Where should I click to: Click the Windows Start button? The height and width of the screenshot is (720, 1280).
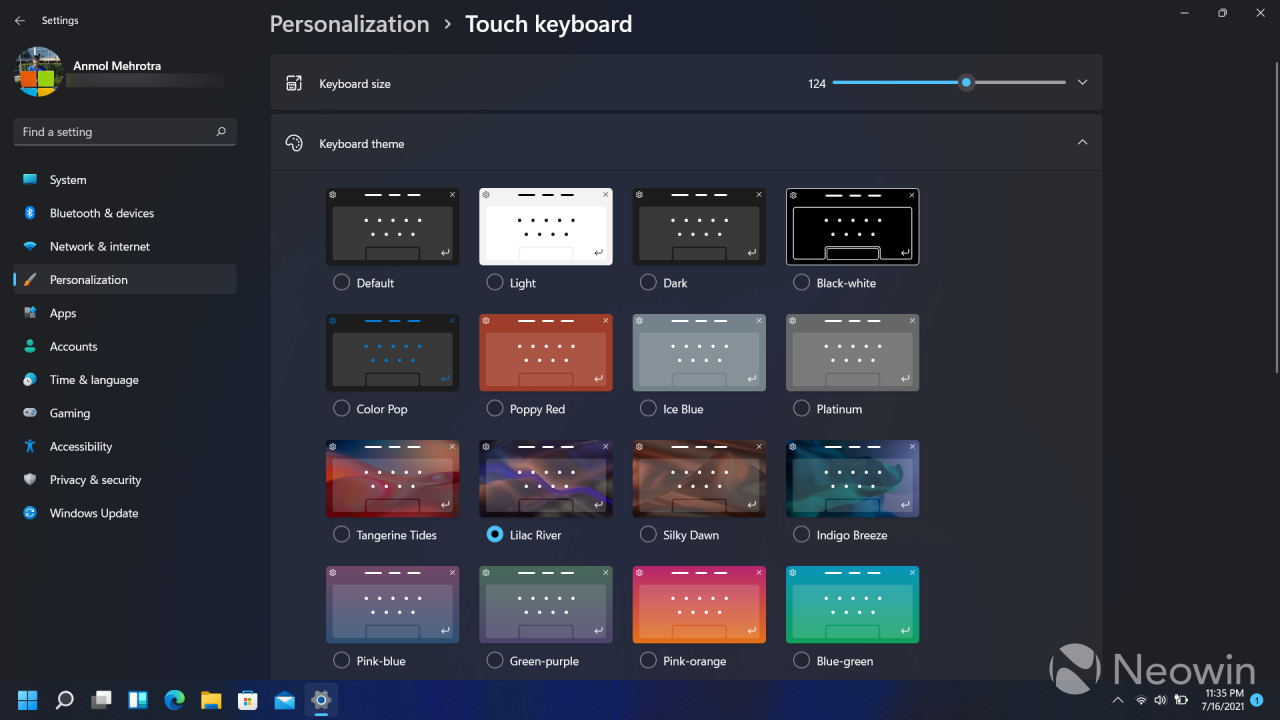[28, 700]
